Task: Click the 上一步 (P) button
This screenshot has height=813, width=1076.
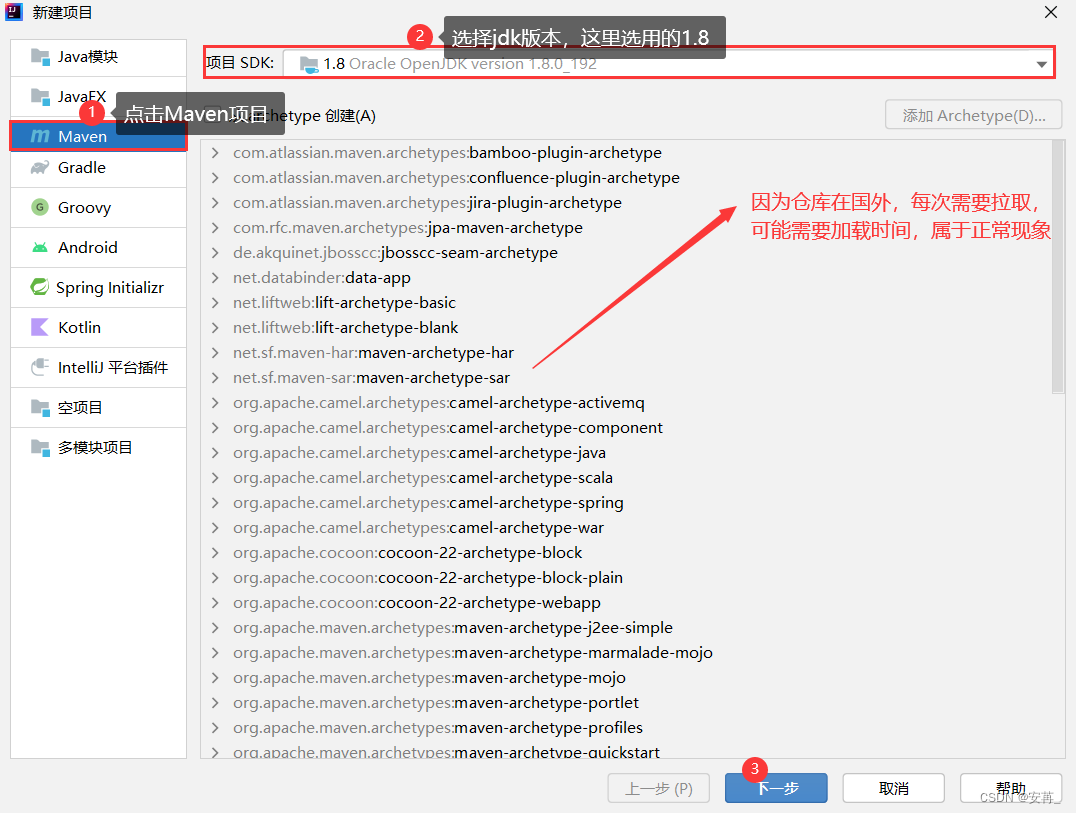Action: 659,788
